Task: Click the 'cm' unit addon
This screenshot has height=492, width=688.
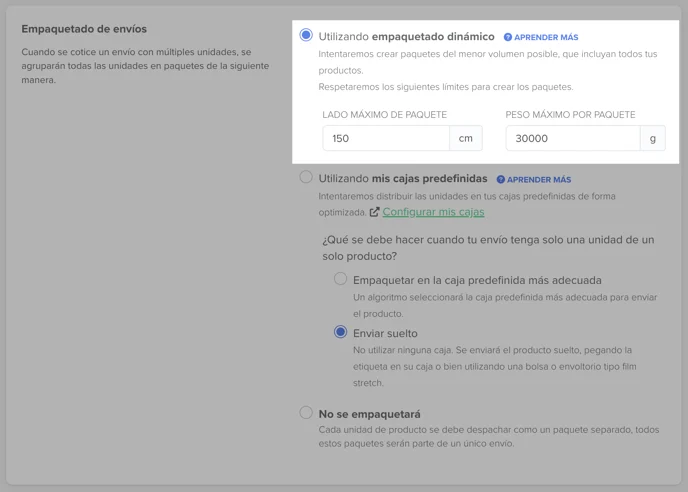Action: (x=465, y=138)
